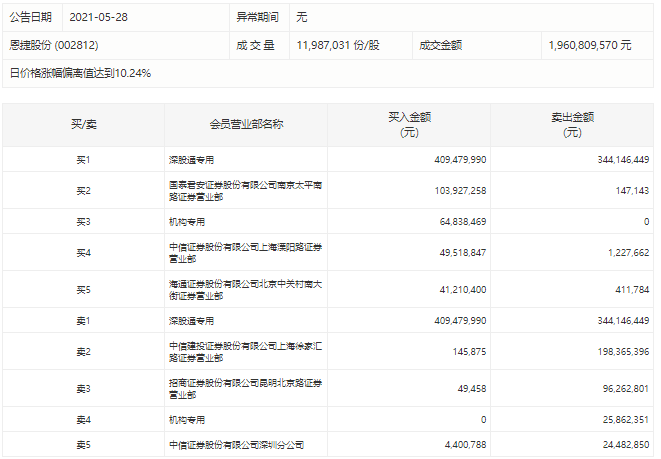Screen dimensions: 661x459
Task: Open the 招商证券昆明北京路 branch entry
Action: [x=246, y=388]
